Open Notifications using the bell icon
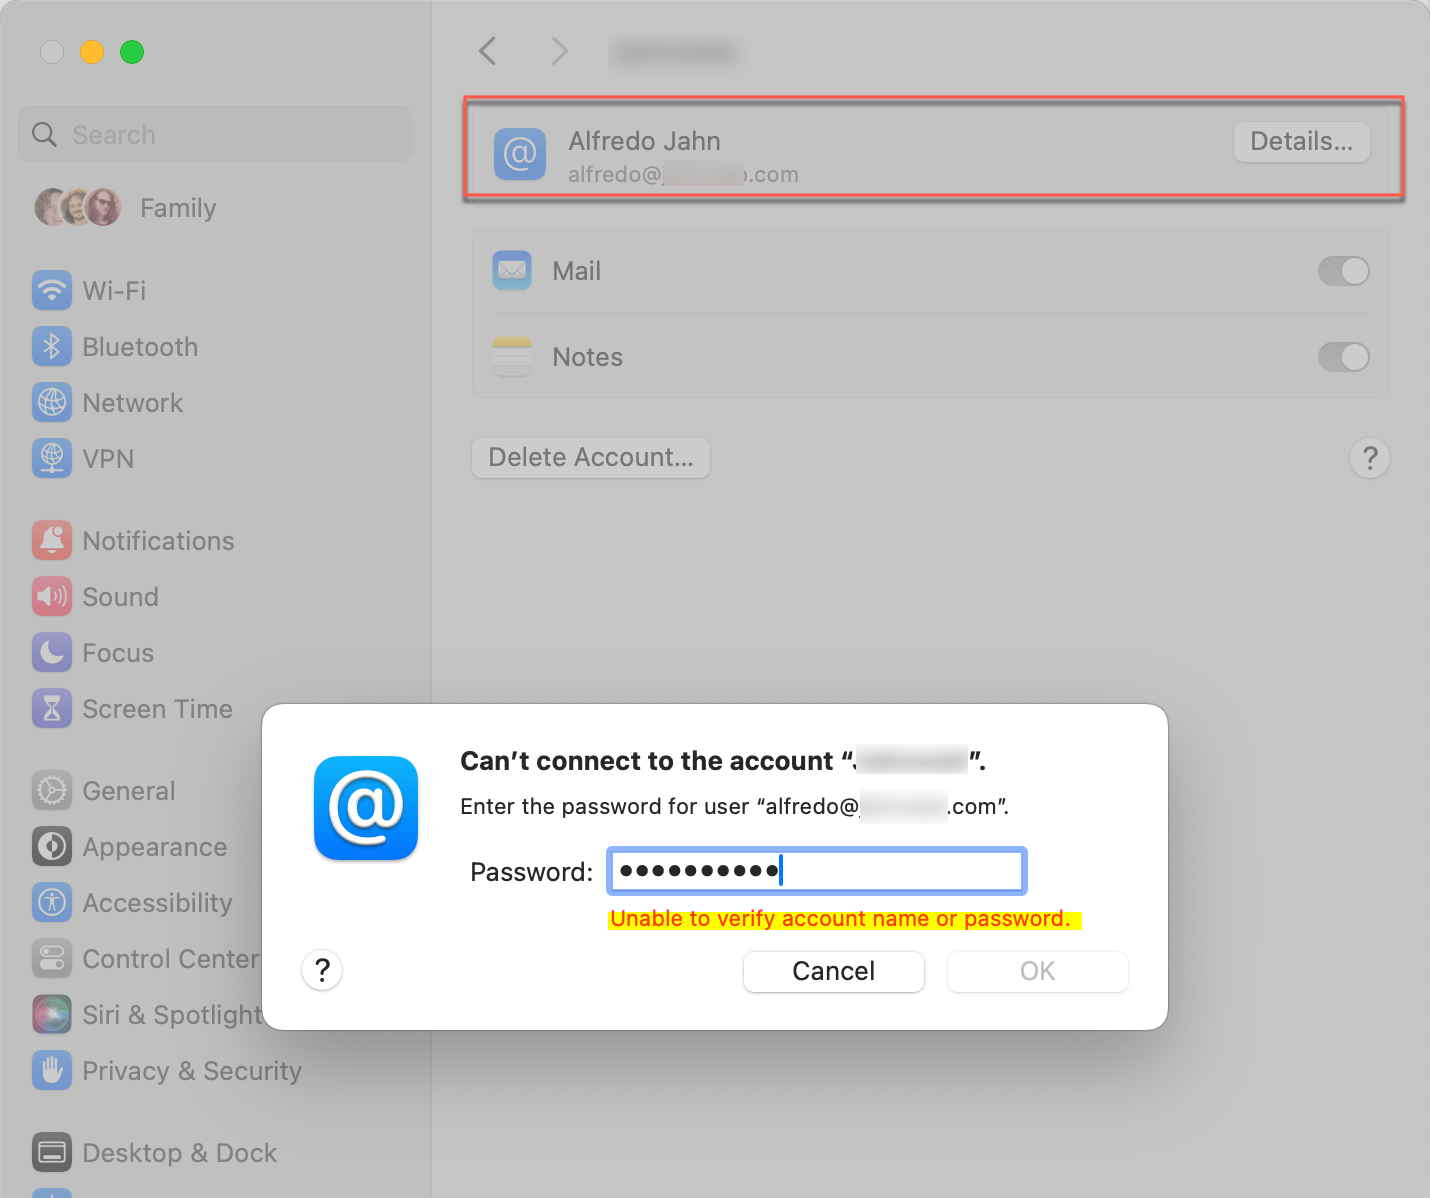The image size is (1430, 1198). coord(52,540)
